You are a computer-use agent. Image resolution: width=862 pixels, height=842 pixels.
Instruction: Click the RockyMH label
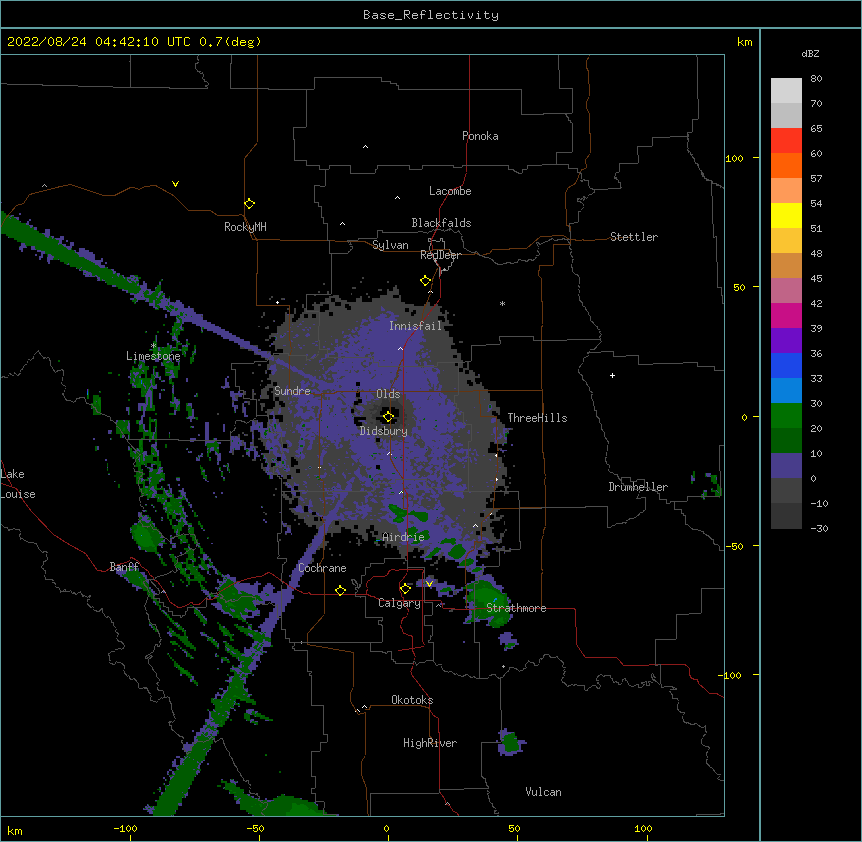(x=245, y=227)
